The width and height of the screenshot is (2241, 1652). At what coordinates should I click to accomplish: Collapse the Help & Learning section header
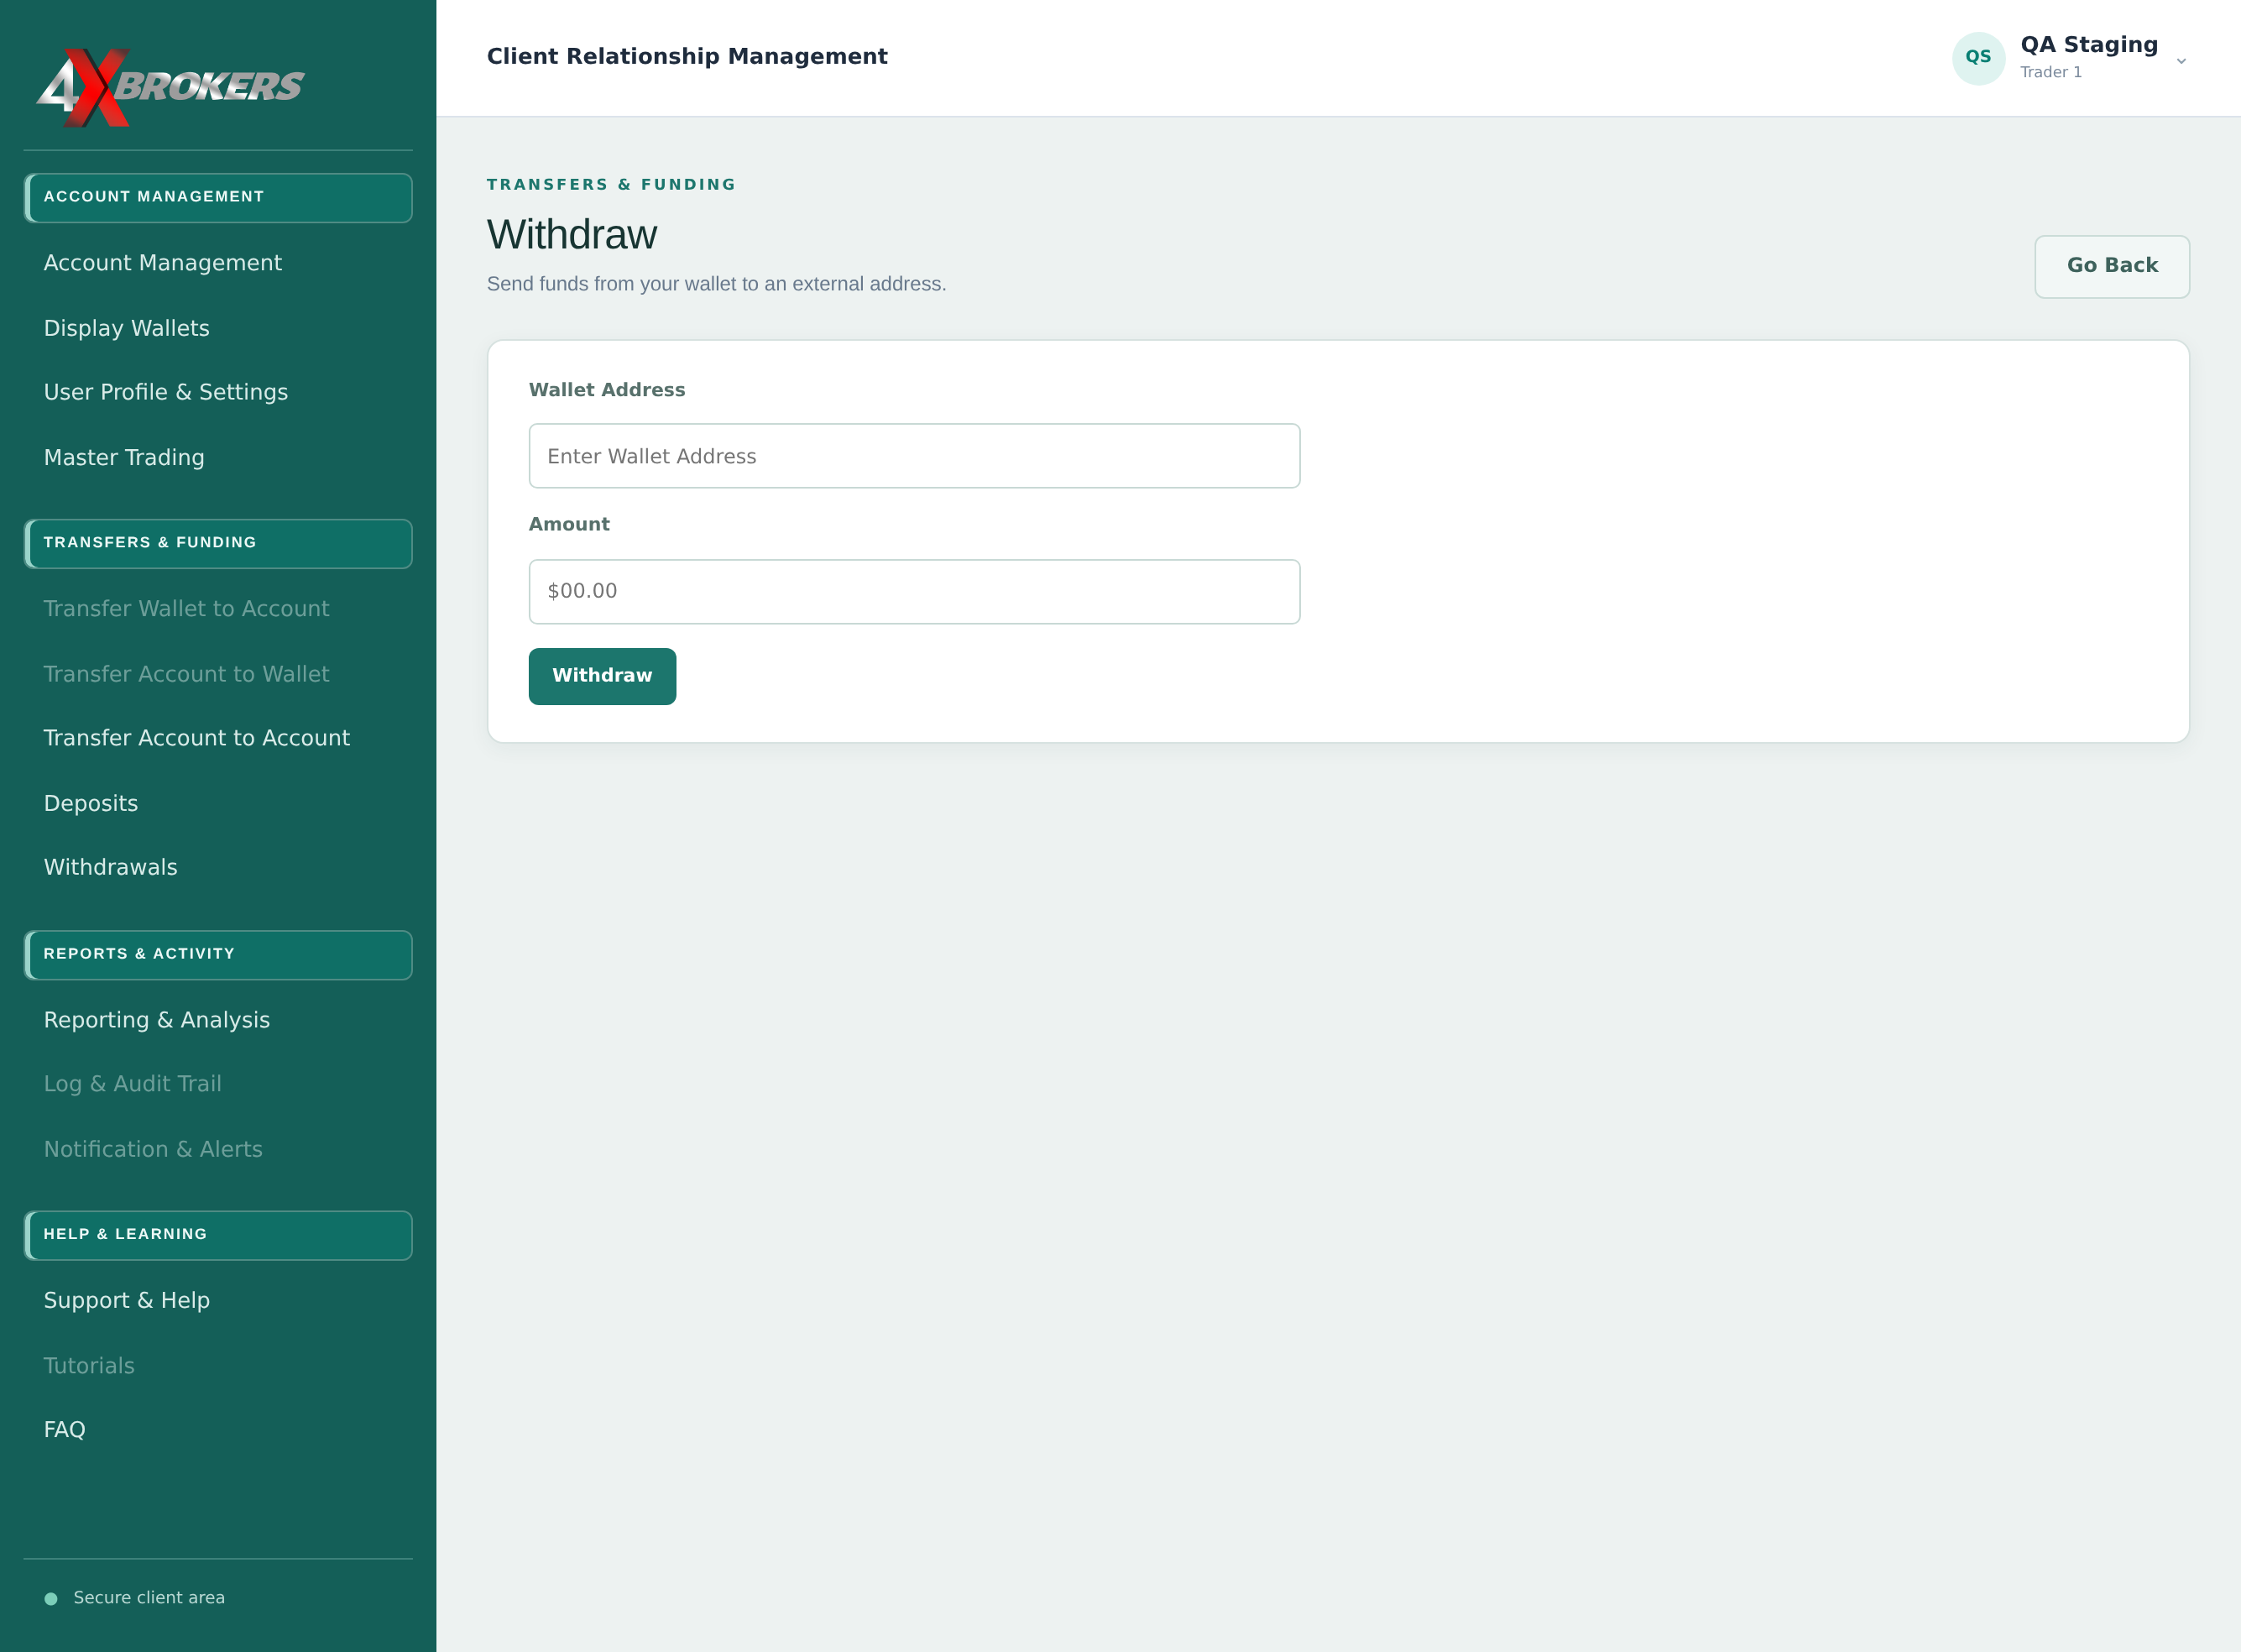coord(218,1235)
